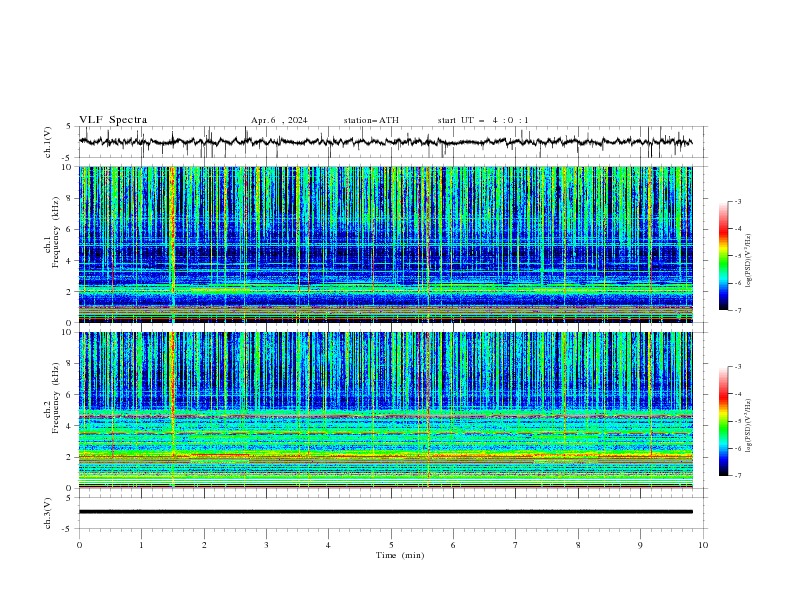Click the time axis tick label "3"
The height and width of the screenshot is (612, 792).
pyautogui.click(x=266, y=545)
